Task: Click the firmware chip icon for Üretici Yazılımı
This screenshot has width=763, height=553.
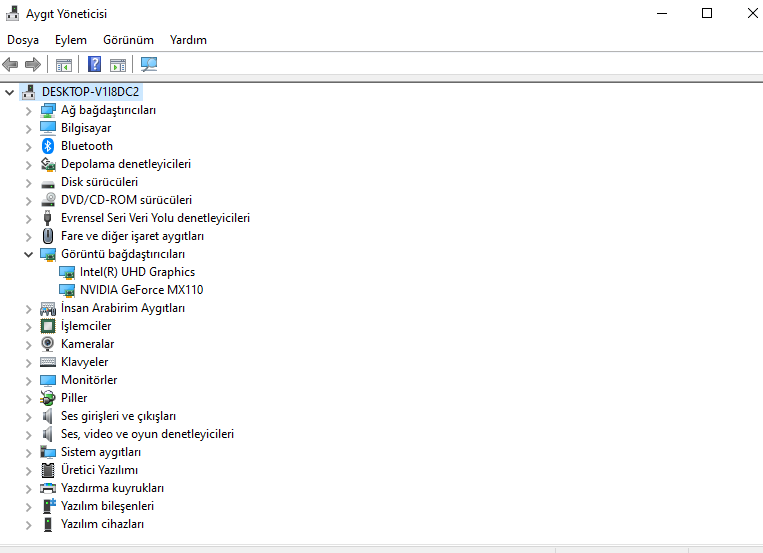Action: tap(48, 470)
